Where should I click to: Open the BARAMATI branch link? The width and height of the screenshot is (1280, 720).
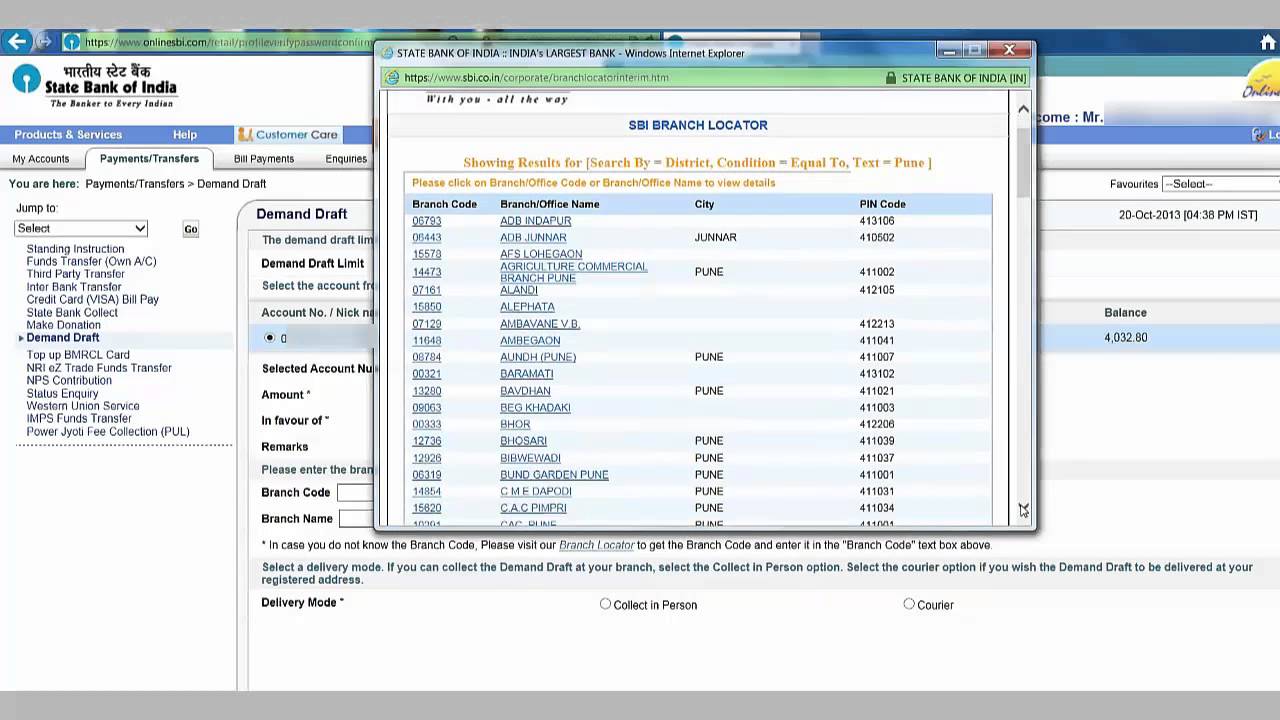click(526, 374)
